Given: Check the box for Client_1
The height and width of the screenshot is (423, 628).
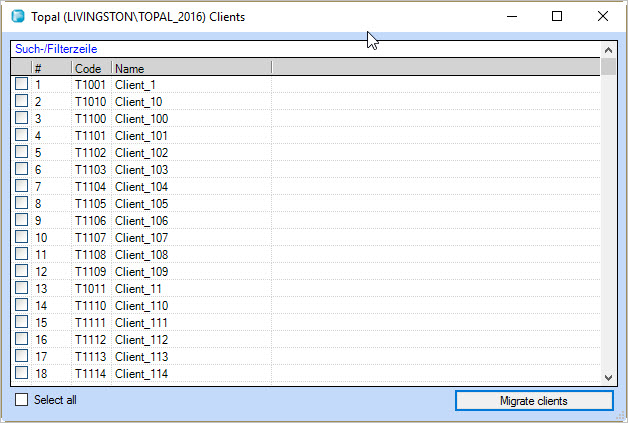Looking at the screenshot, I should [21, 84].
